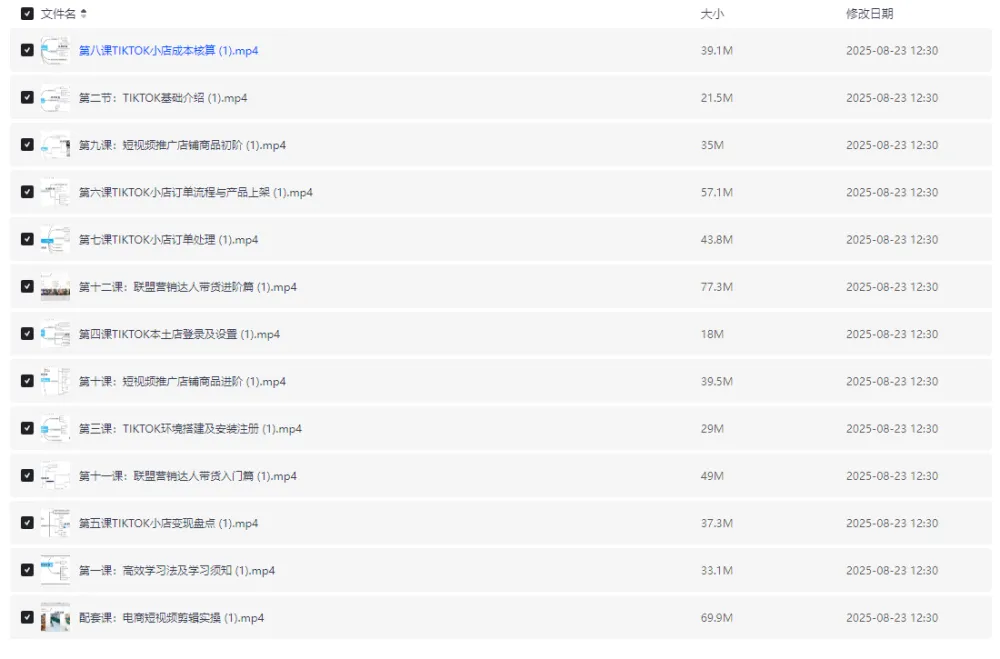Uncheck the 配套课 电商短视频剪辑实操 row
Image resolution: width=1000 pixels, height=659 pixels.
(27, 617)
